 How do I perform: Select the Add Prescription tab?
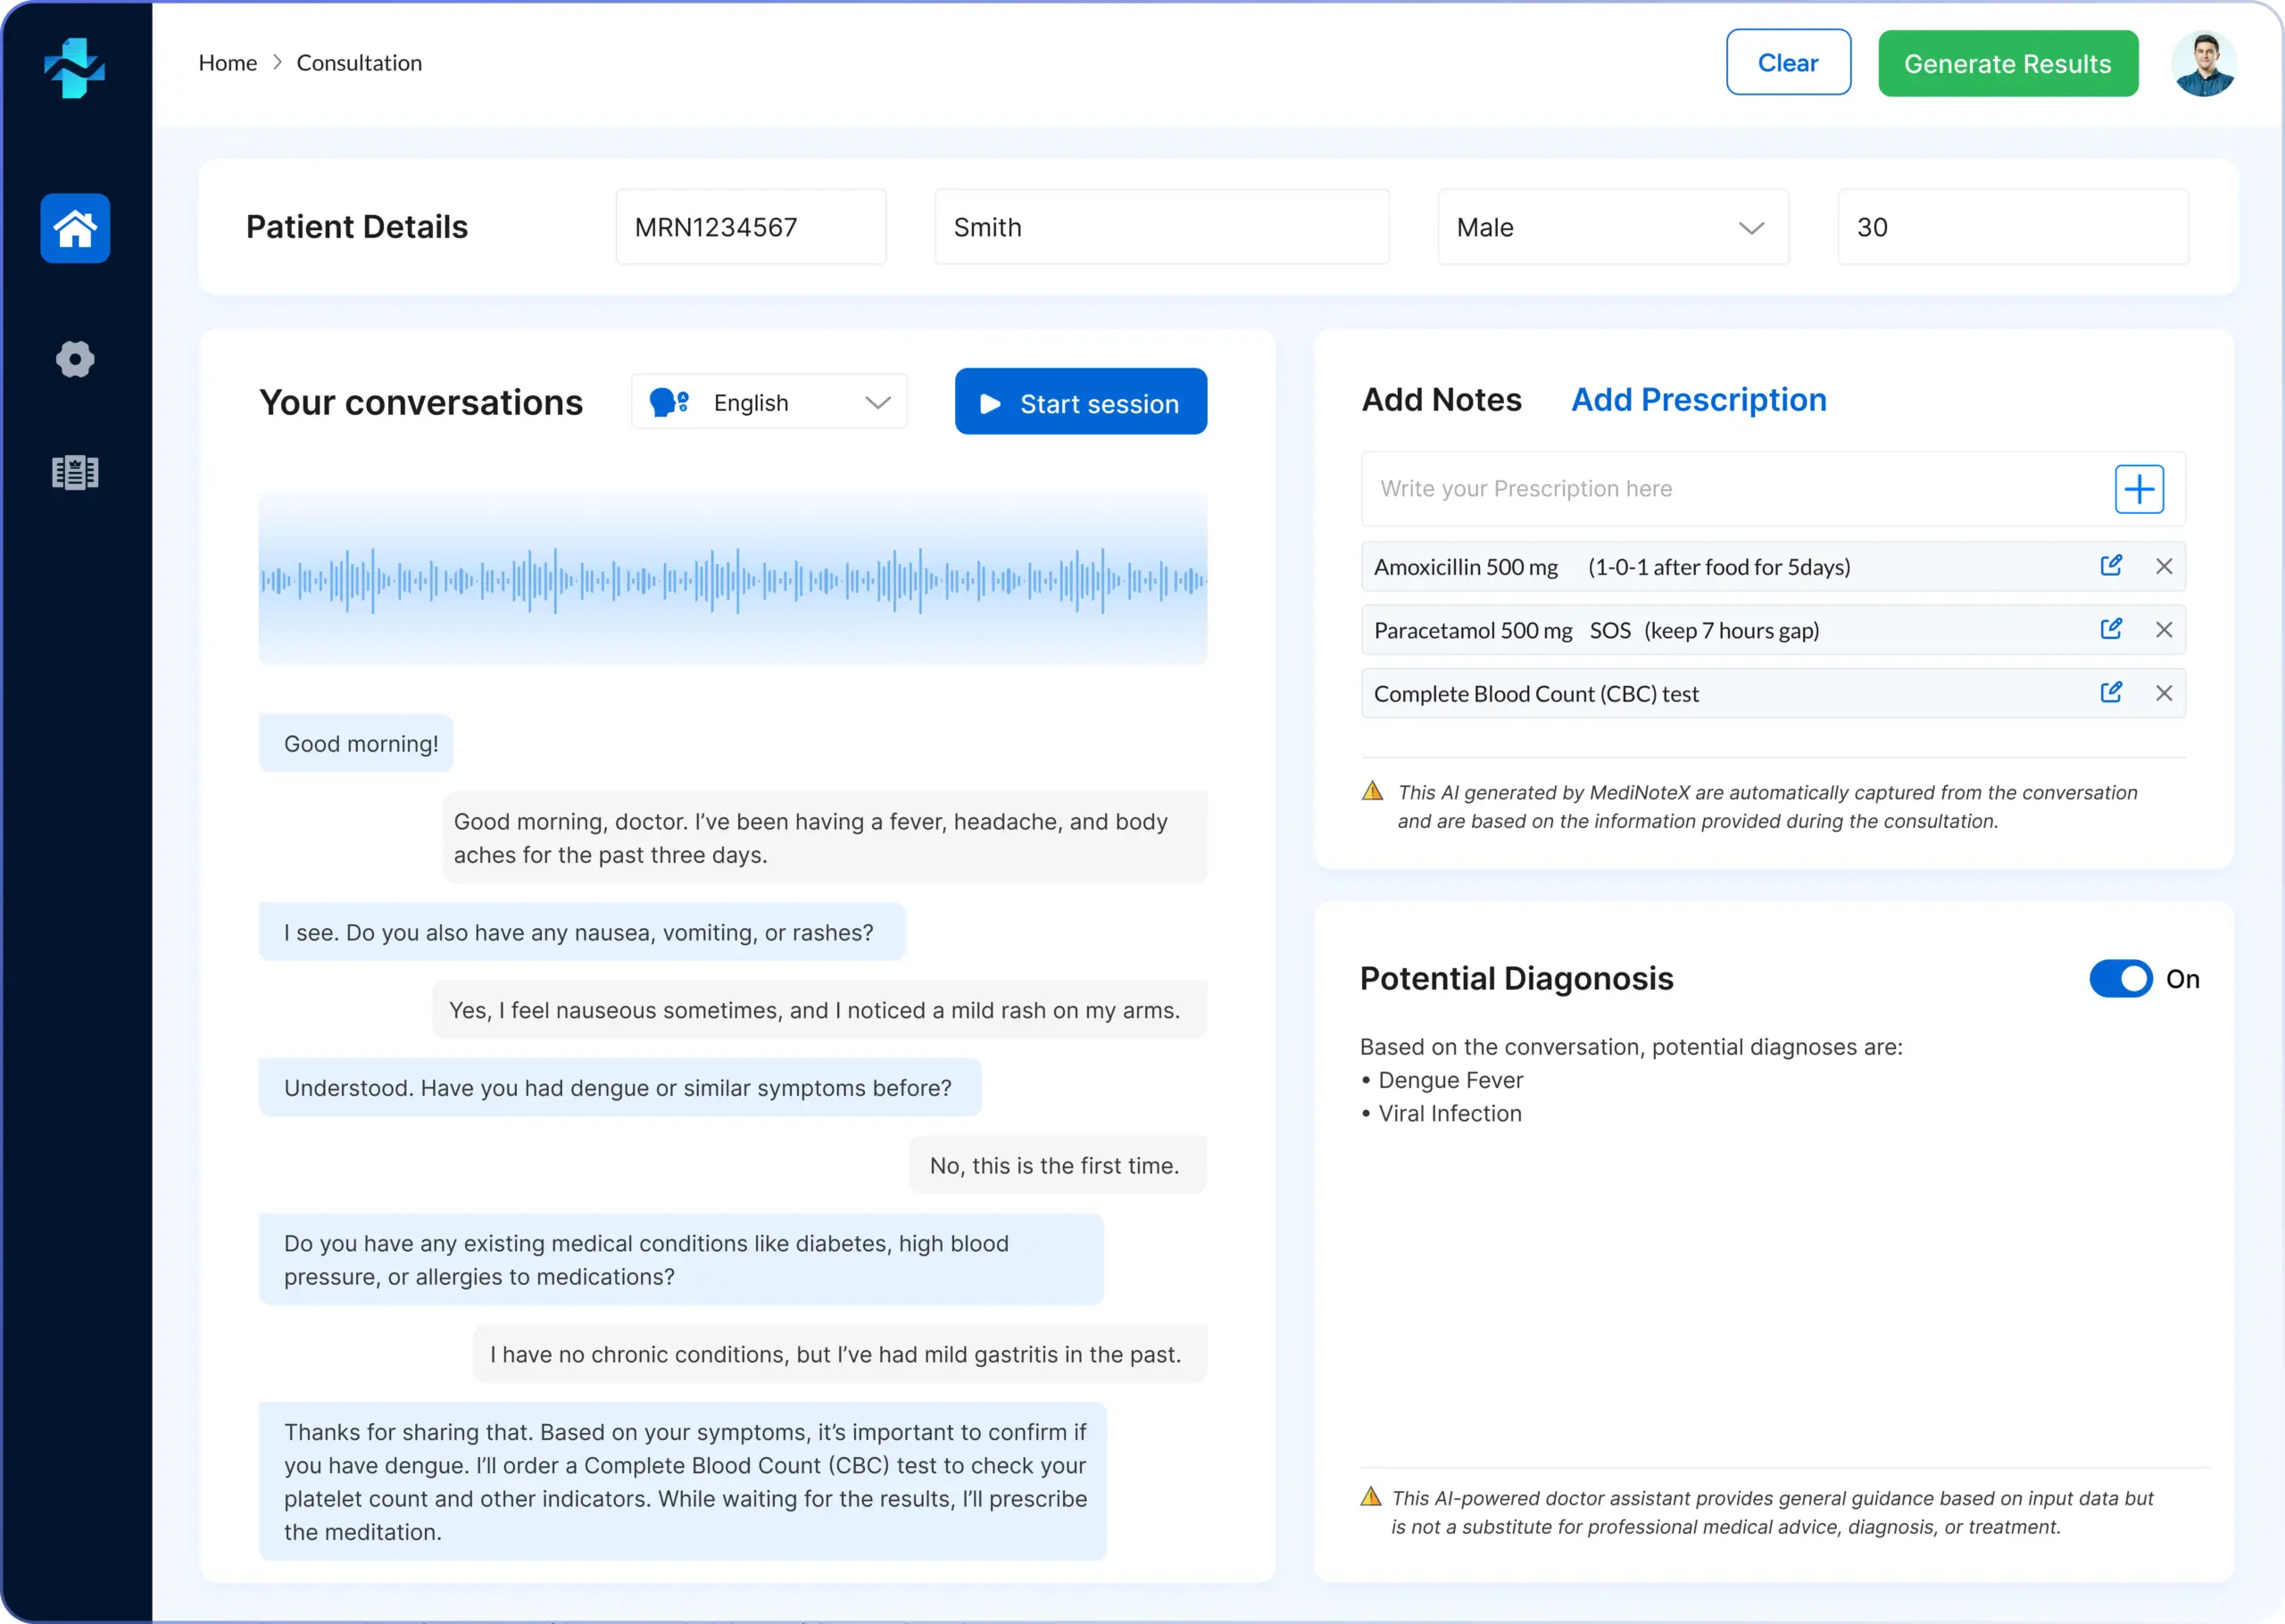coord(1698,400)
